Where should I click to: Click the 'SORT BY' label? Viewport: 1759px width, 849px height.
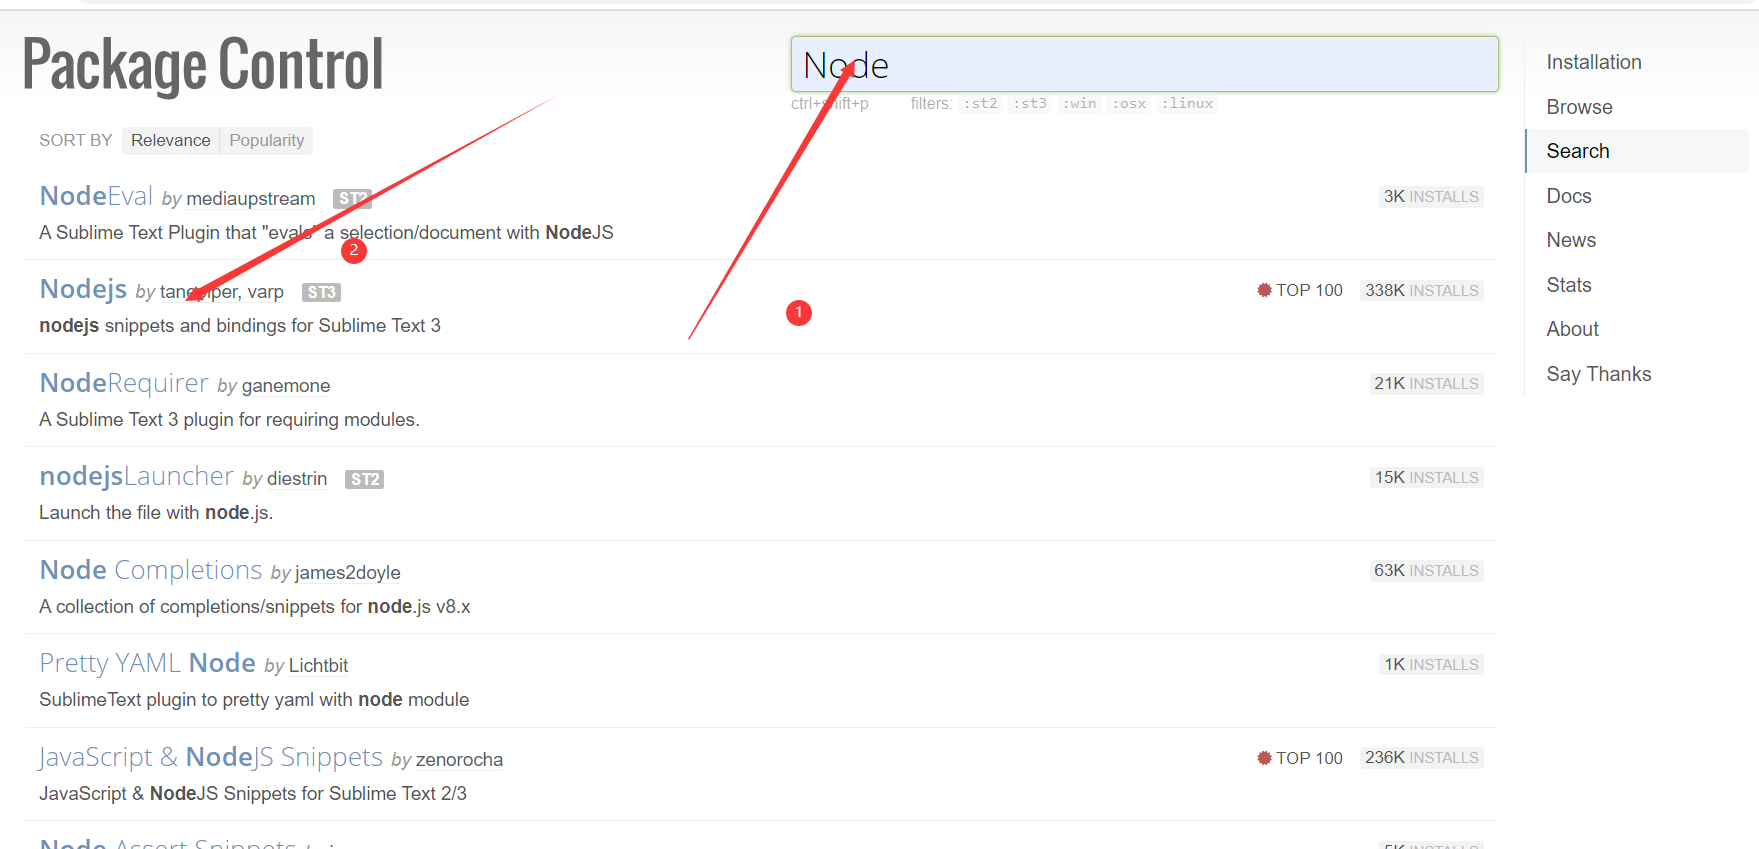pos(75,140)
